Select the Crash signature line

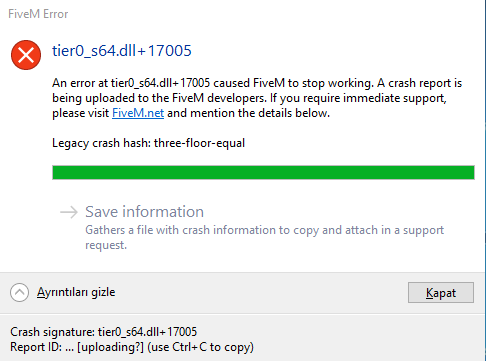[104, 332]
